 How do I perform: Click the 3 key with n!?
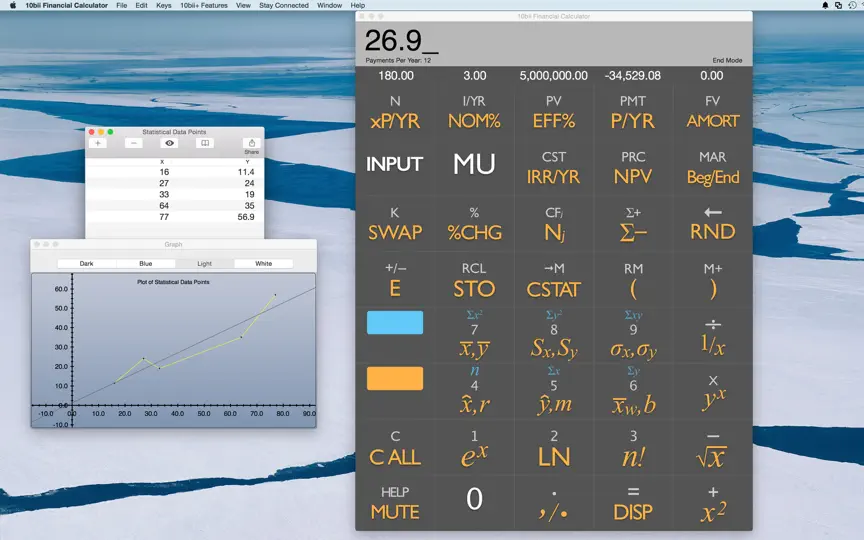(633, 449)
